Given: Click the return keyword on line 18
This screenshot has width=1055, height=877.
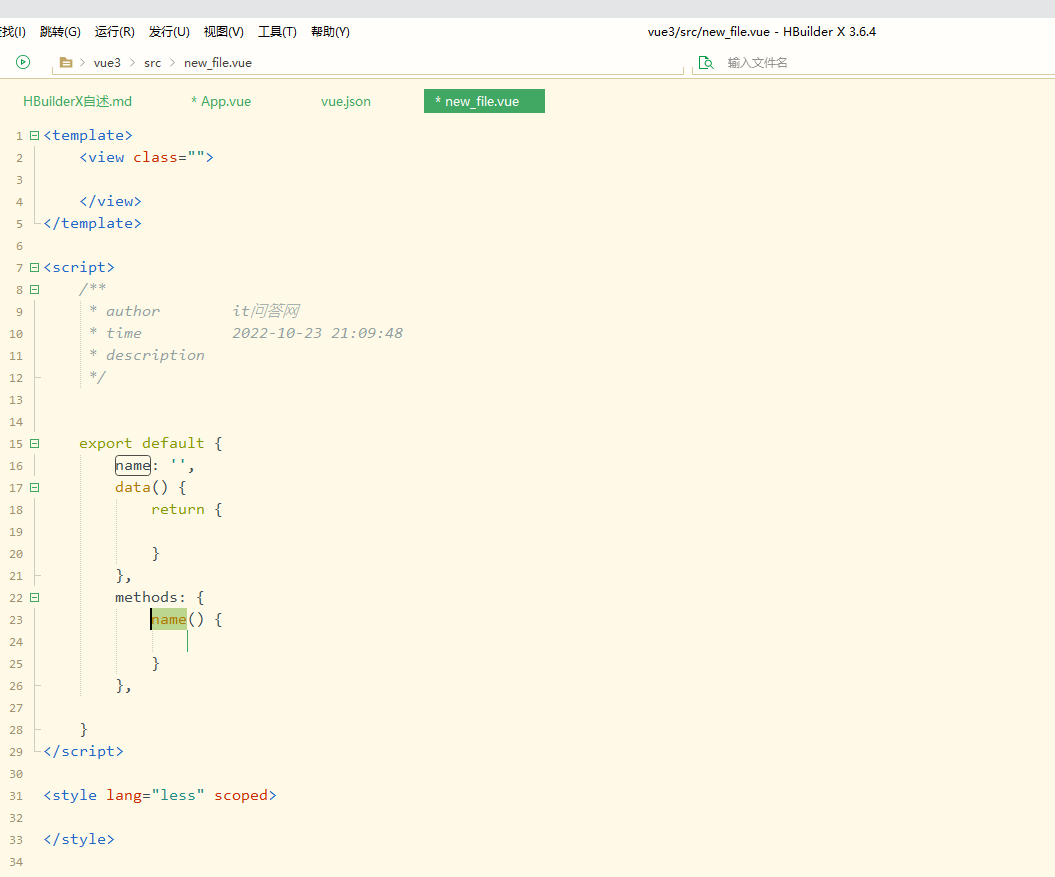Looking at the screenshot, I should coord(178,510).
